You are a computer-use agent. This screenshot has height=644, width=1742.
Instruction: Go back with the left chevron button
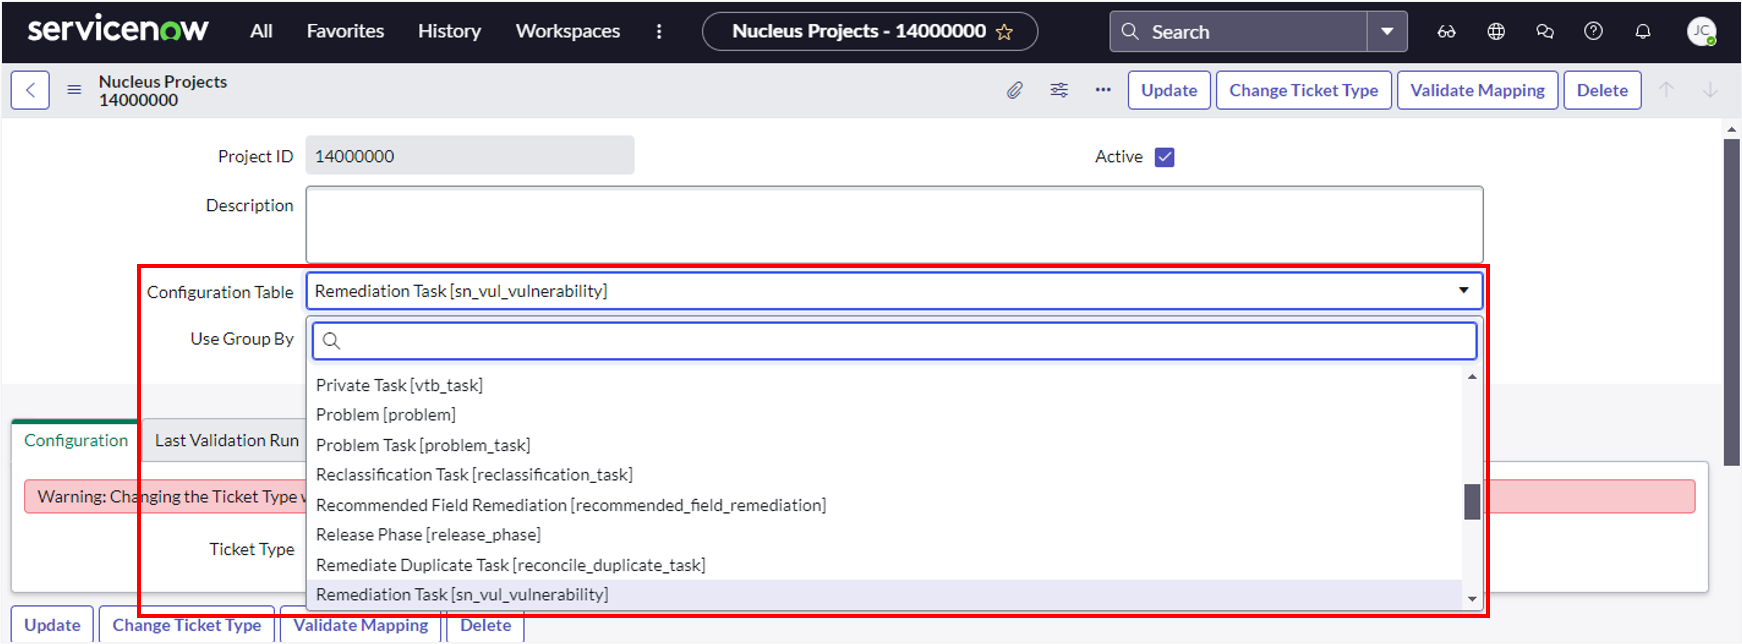[x=30, y=90]
